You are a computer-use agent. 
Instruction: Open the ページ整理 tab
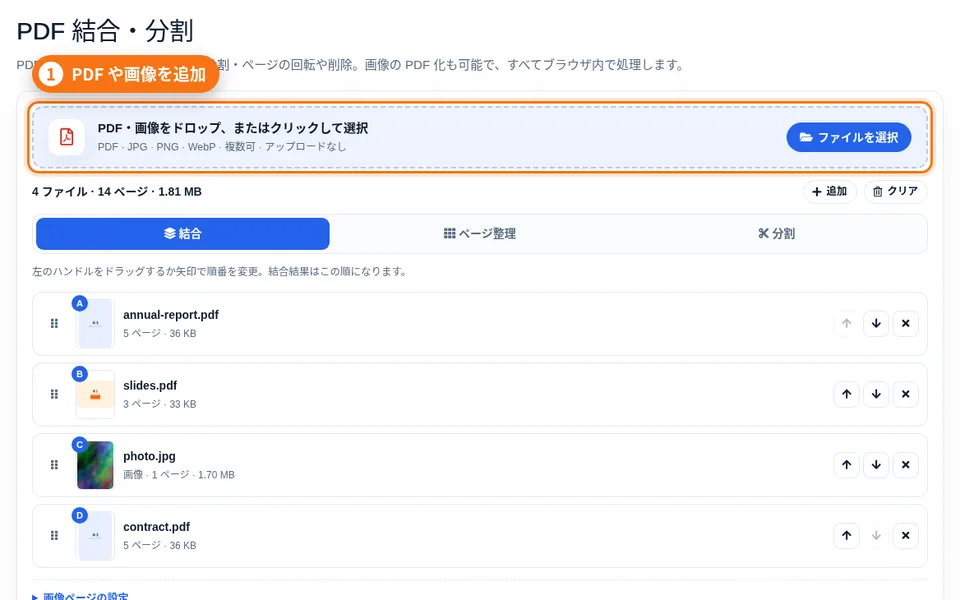pos(479,233)
